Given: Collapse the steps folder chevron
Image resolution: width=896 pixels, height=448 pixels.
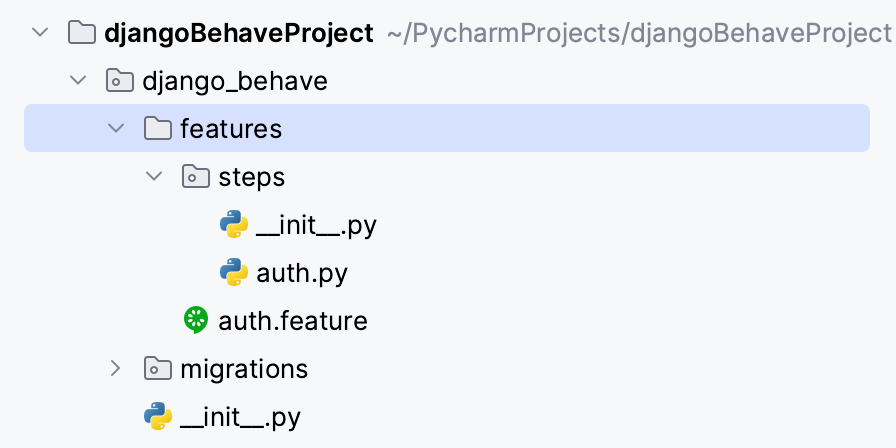Looking at the screenshot, I should [x=155, y=177].
